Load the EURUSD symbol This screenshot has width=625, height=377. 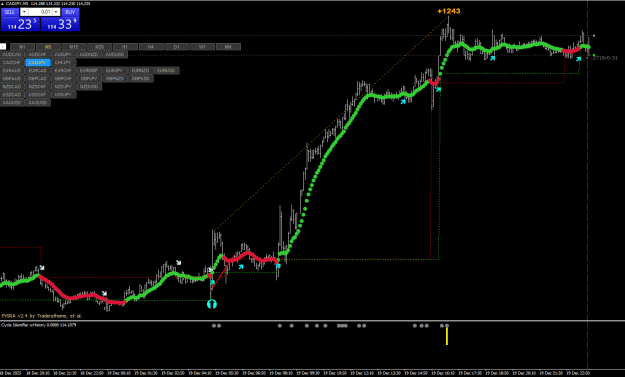[166, 71]
